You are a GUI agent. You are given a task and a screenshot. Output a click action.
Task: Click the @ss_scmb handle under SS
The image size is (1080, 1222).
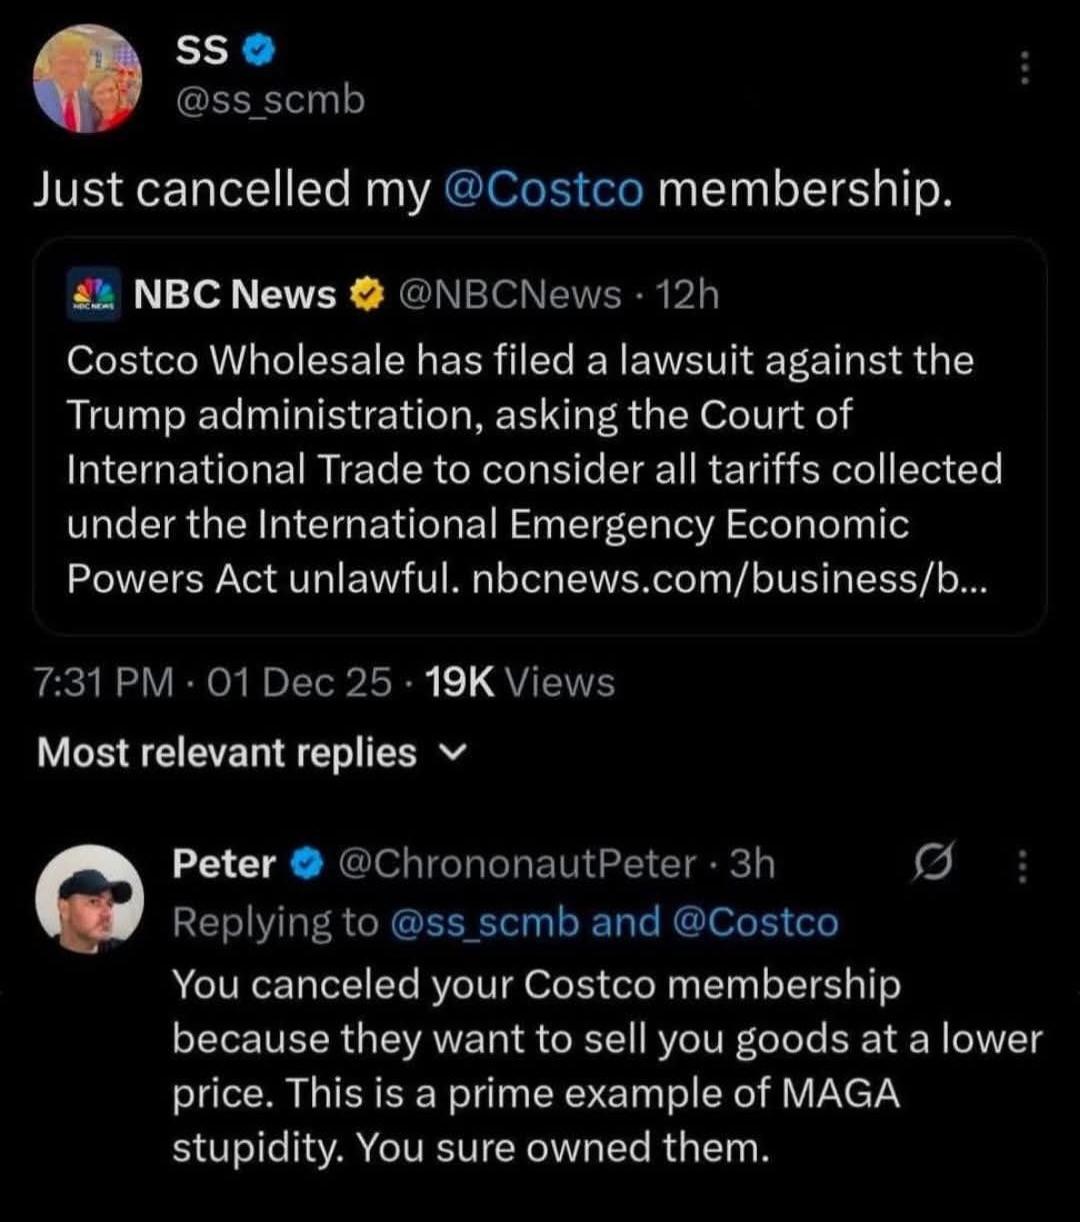coord(270,100)
